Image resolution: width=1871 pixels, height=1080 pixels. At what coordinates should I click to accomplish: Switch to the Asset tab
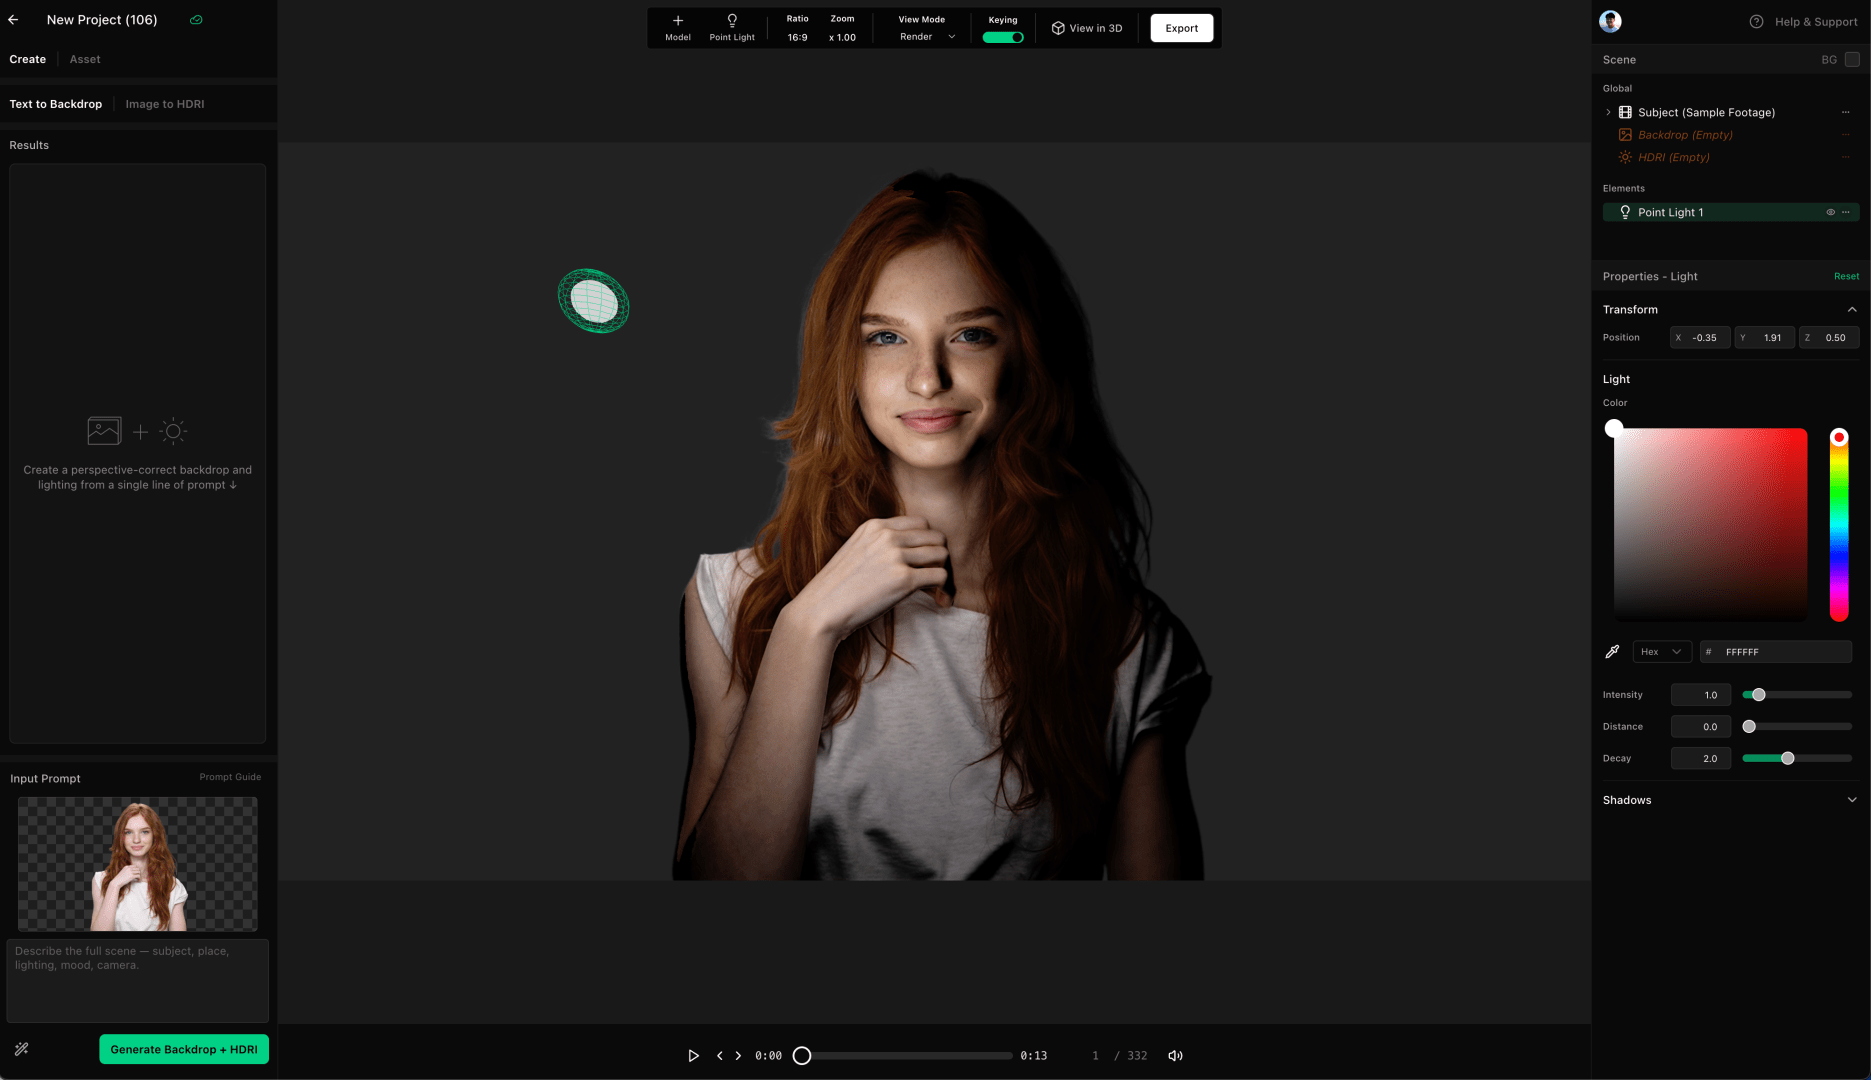(85, 59)
